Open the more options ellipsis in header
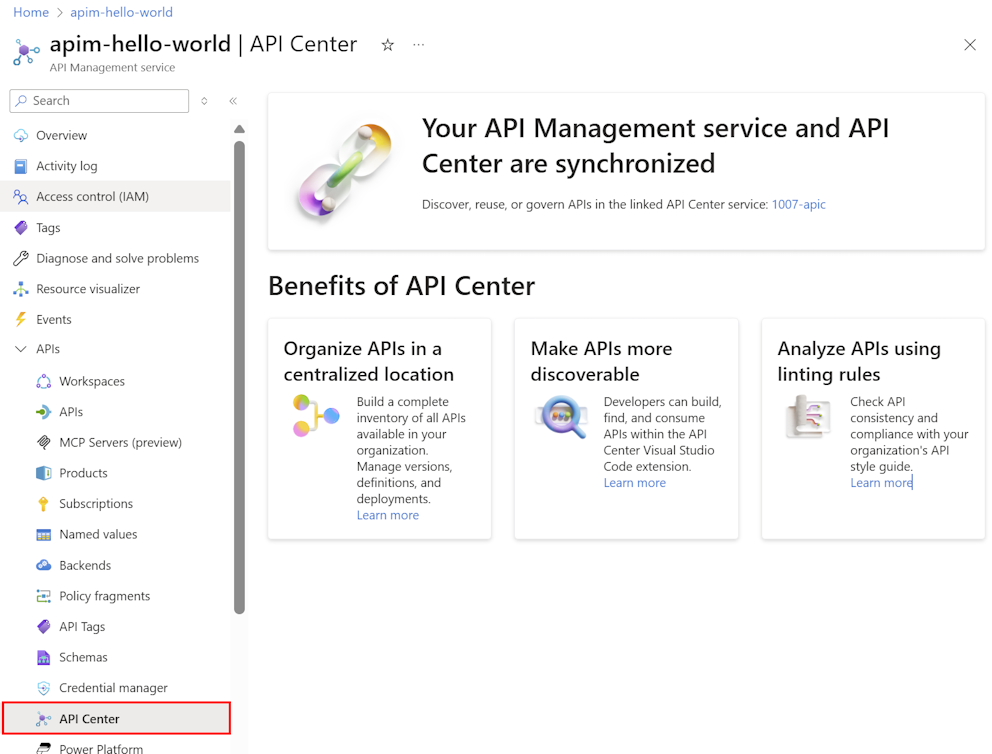The height and width of the screenshot is (754, 992). point(419,45)
